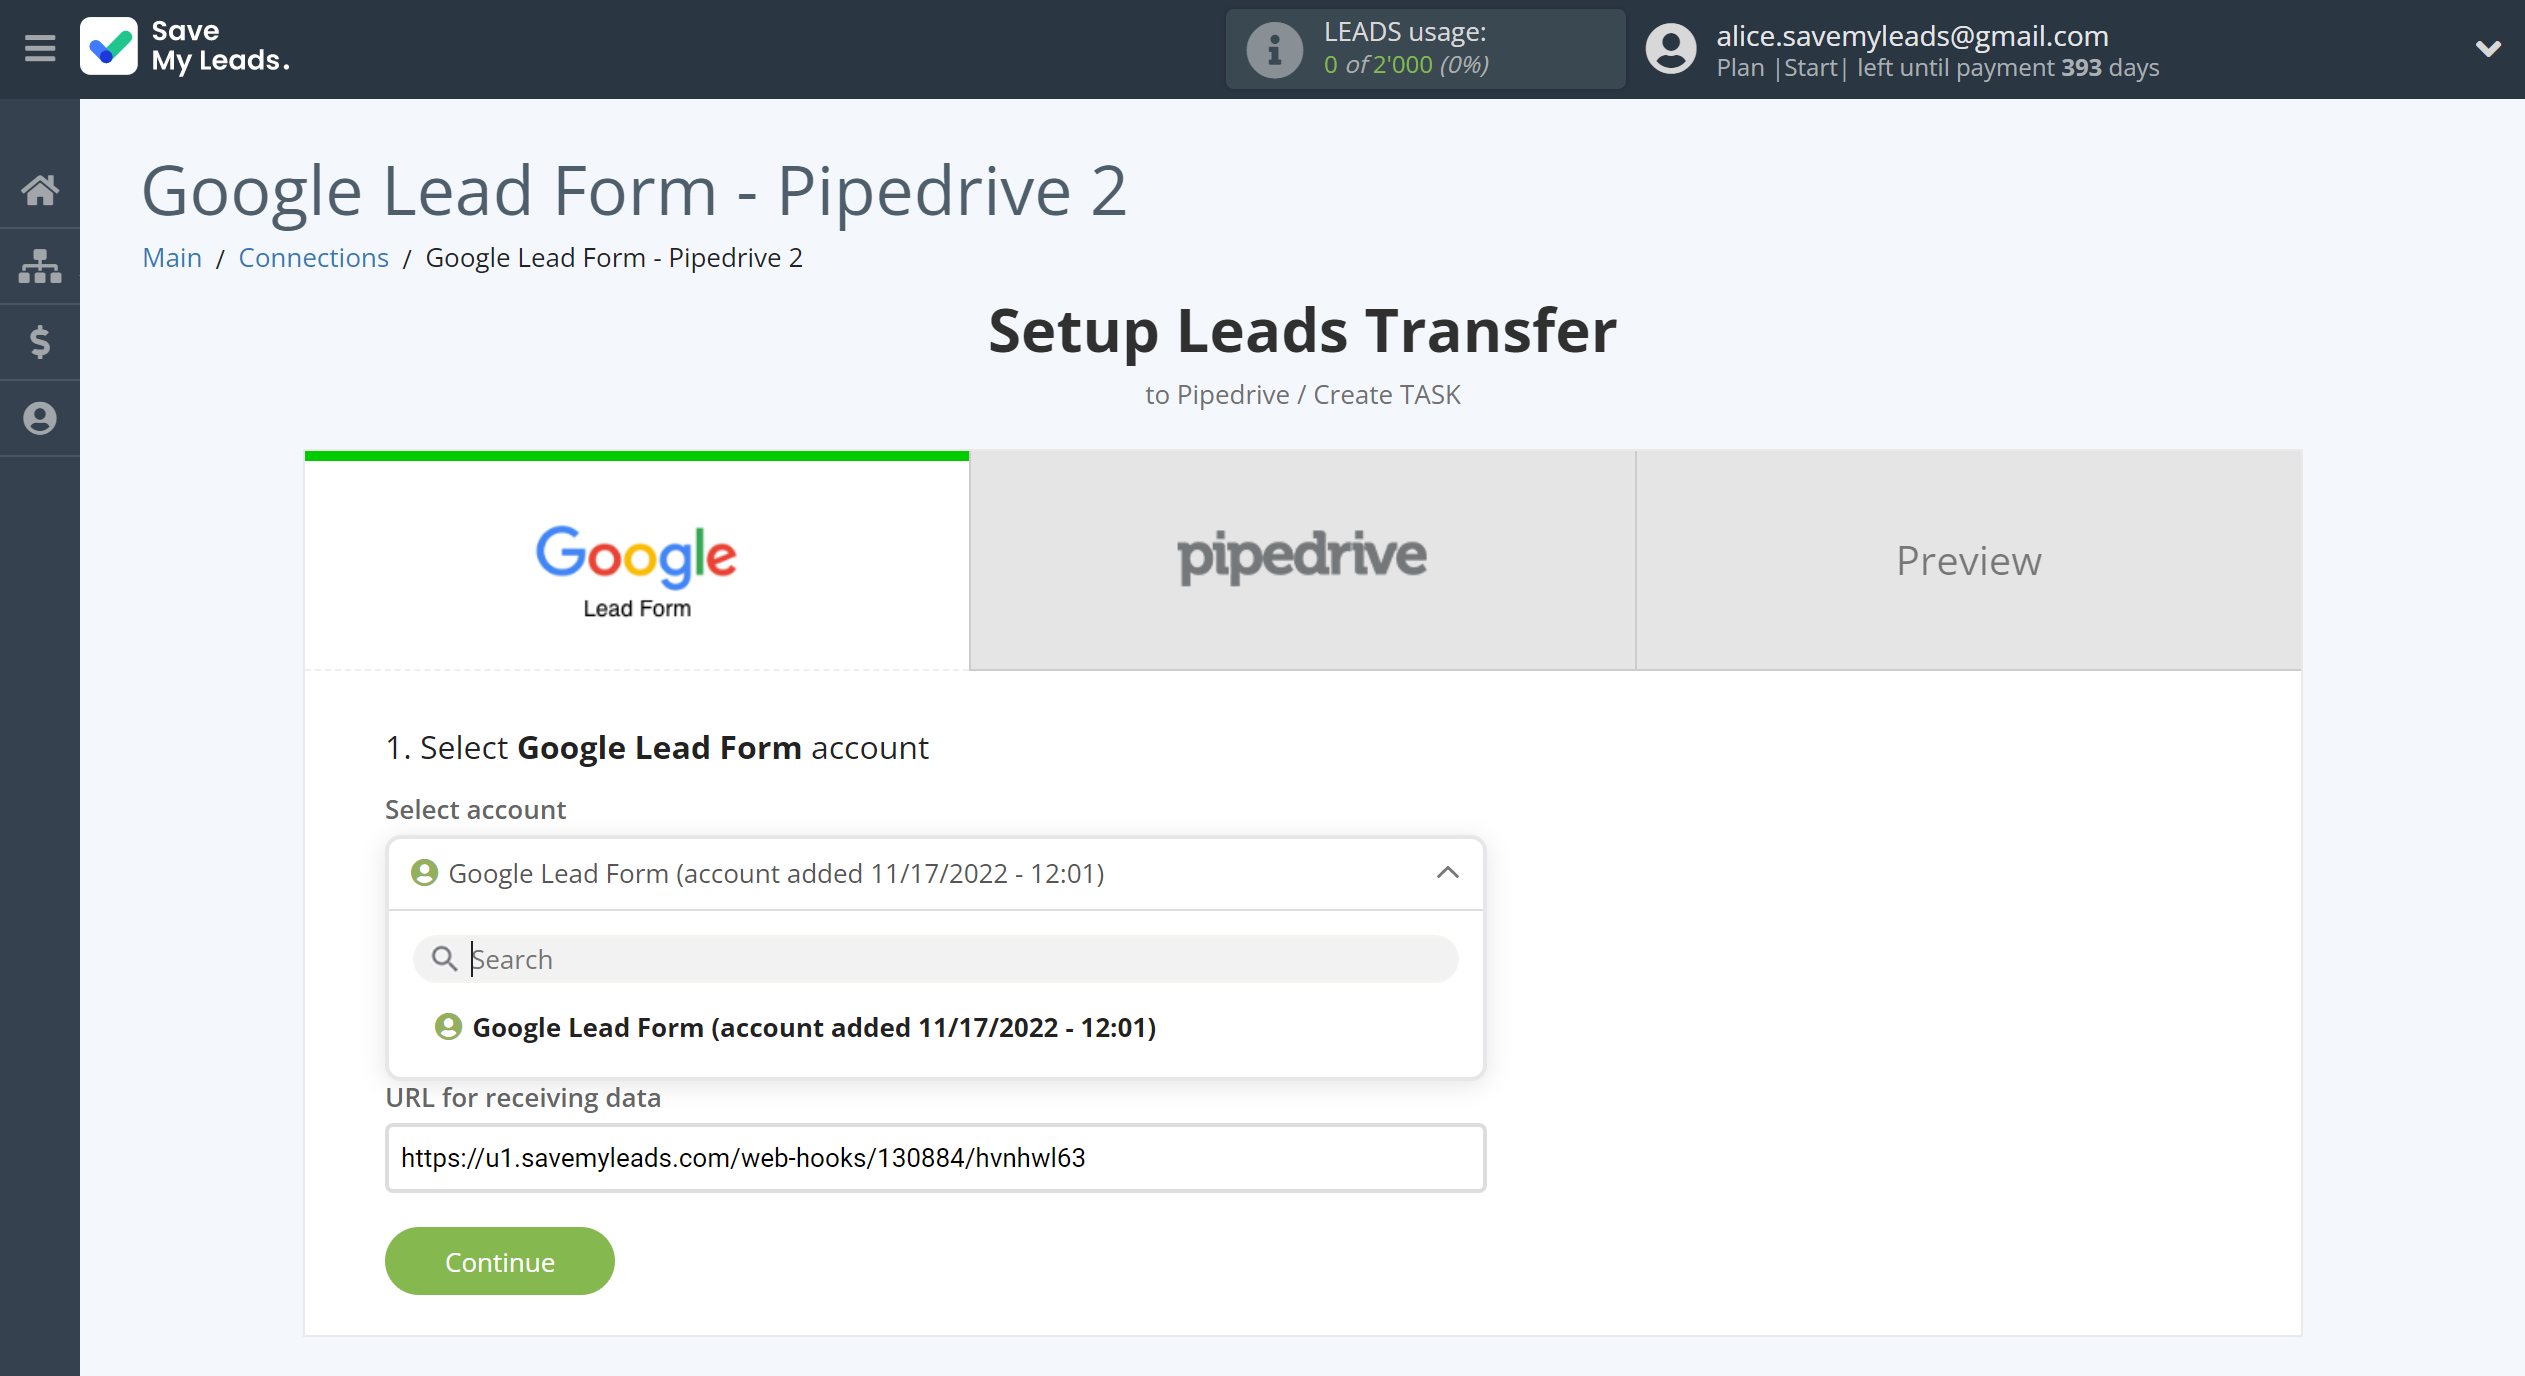Switch to the Preview tab
The height and width of the screenshot is (1376, 2525).
point(1967,558)
